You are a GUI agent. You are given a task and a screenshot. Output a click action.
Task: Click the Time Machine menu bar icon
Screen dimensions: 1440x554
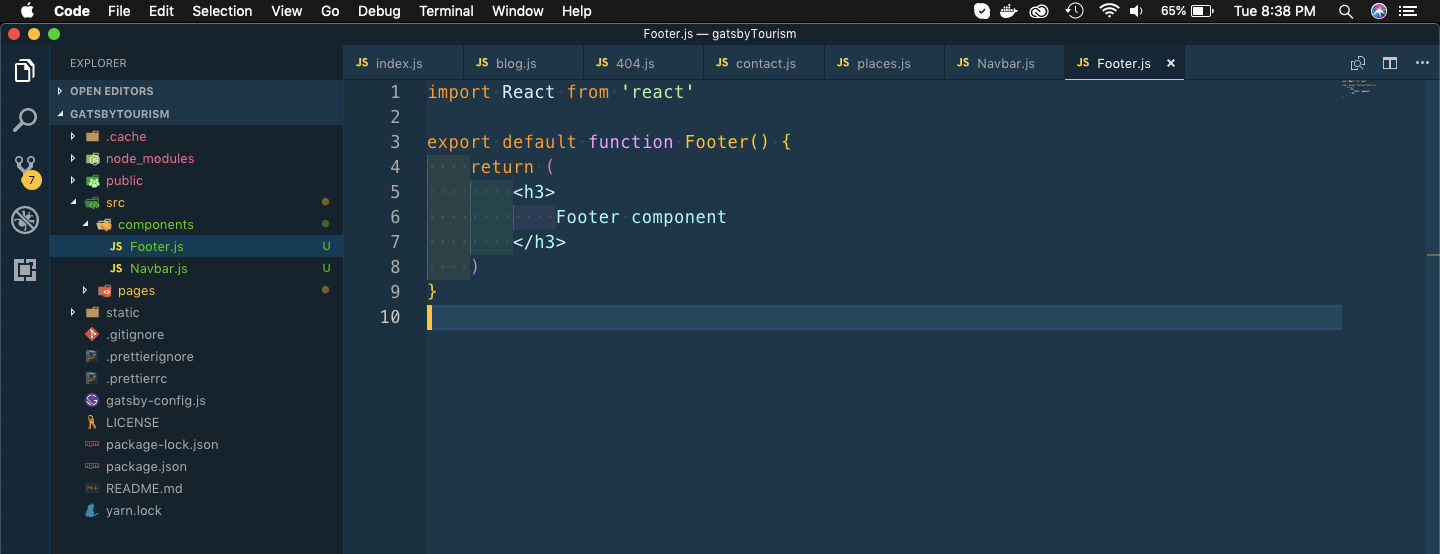point(1075,11)
